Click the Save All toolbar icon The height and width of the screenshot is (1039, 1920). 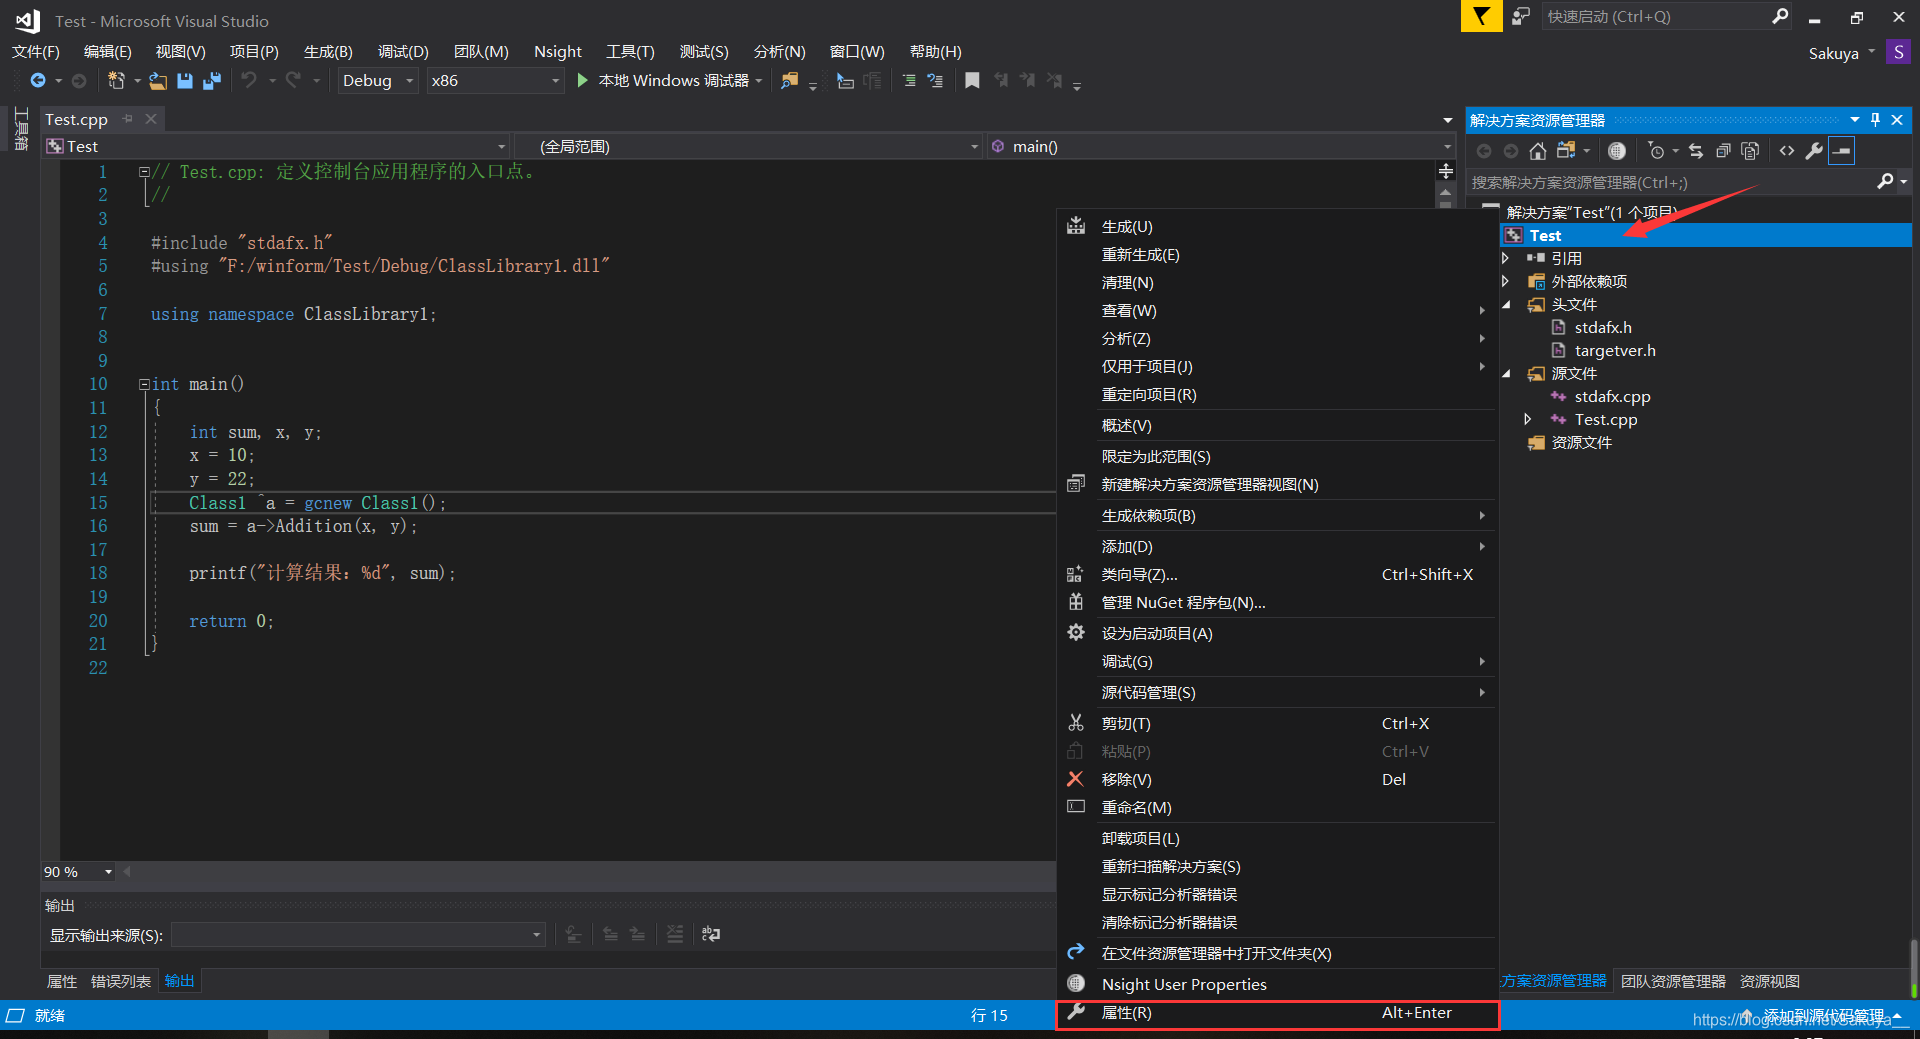[212, 80]
